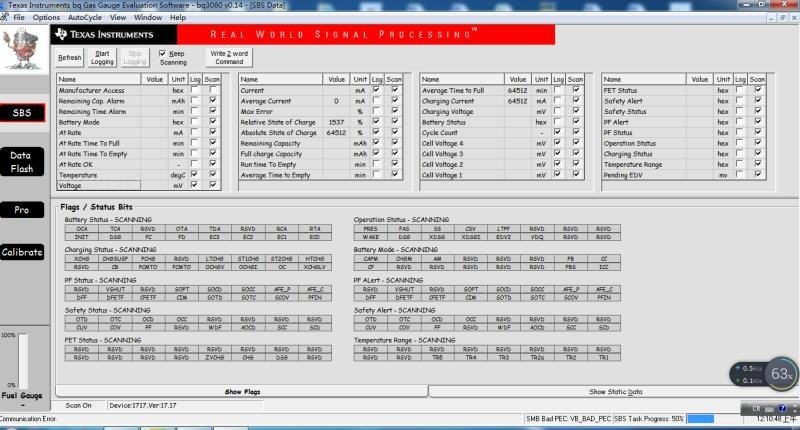800x430 pixels.
Task: Click the ZVCHG flag in FET Status
Action: 215,358
